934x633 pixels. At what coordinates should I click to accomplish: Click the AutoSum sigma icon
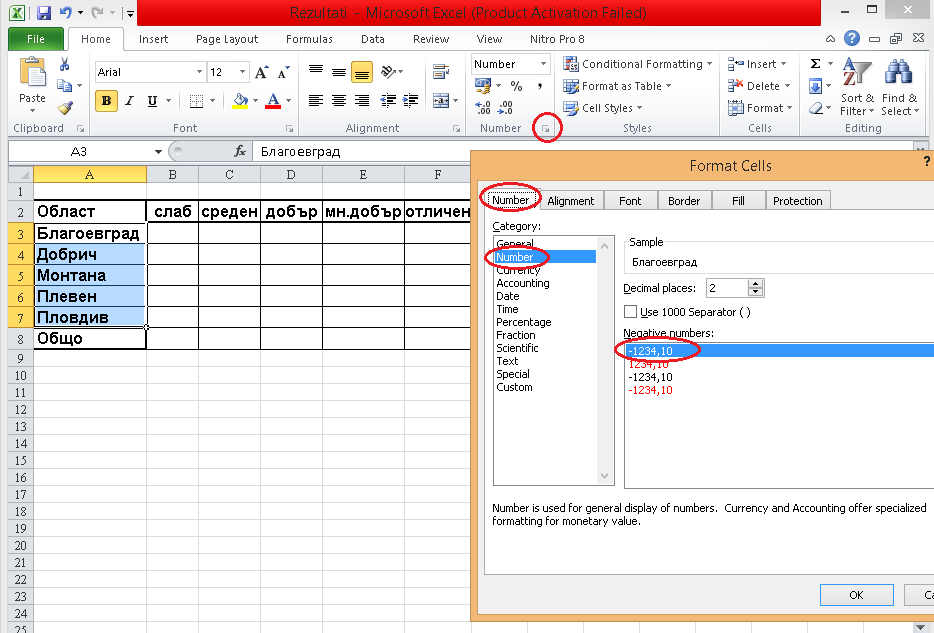815,64
